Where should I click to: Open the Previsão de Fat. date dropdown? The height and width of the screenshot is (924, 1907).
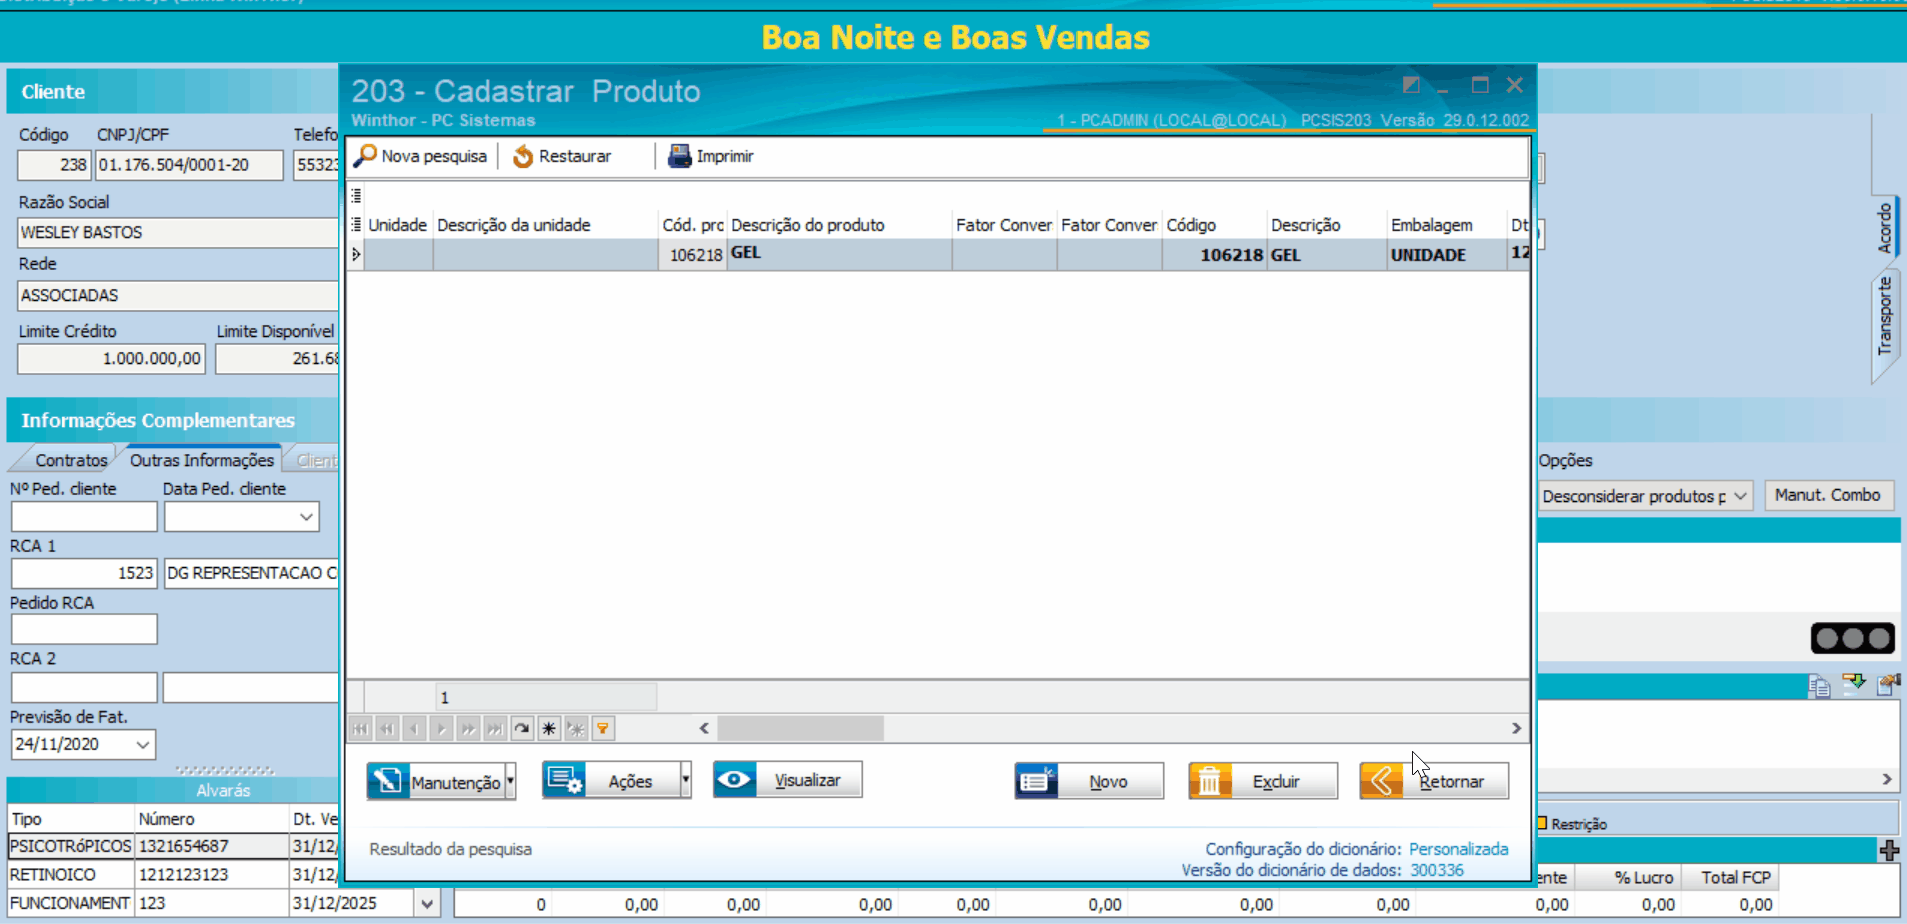click(x=143, y=745)
